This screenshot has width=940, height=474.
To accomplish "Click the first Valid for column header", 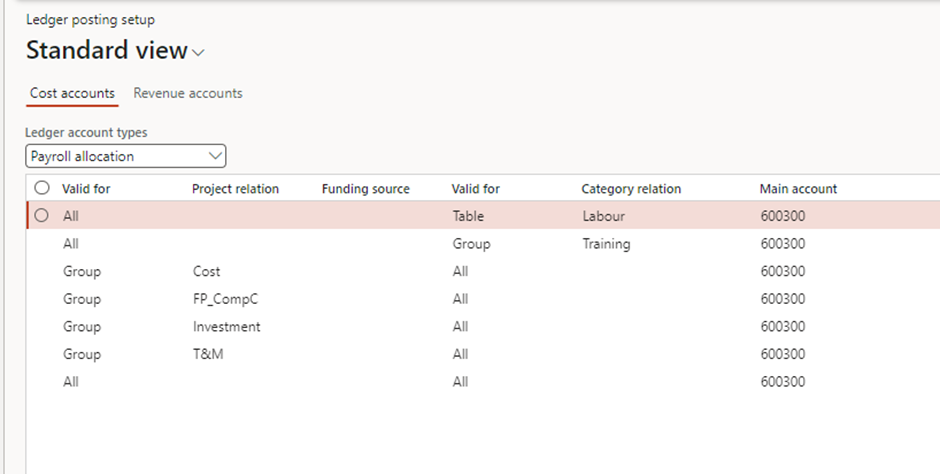I will click(x=86, y=189).
